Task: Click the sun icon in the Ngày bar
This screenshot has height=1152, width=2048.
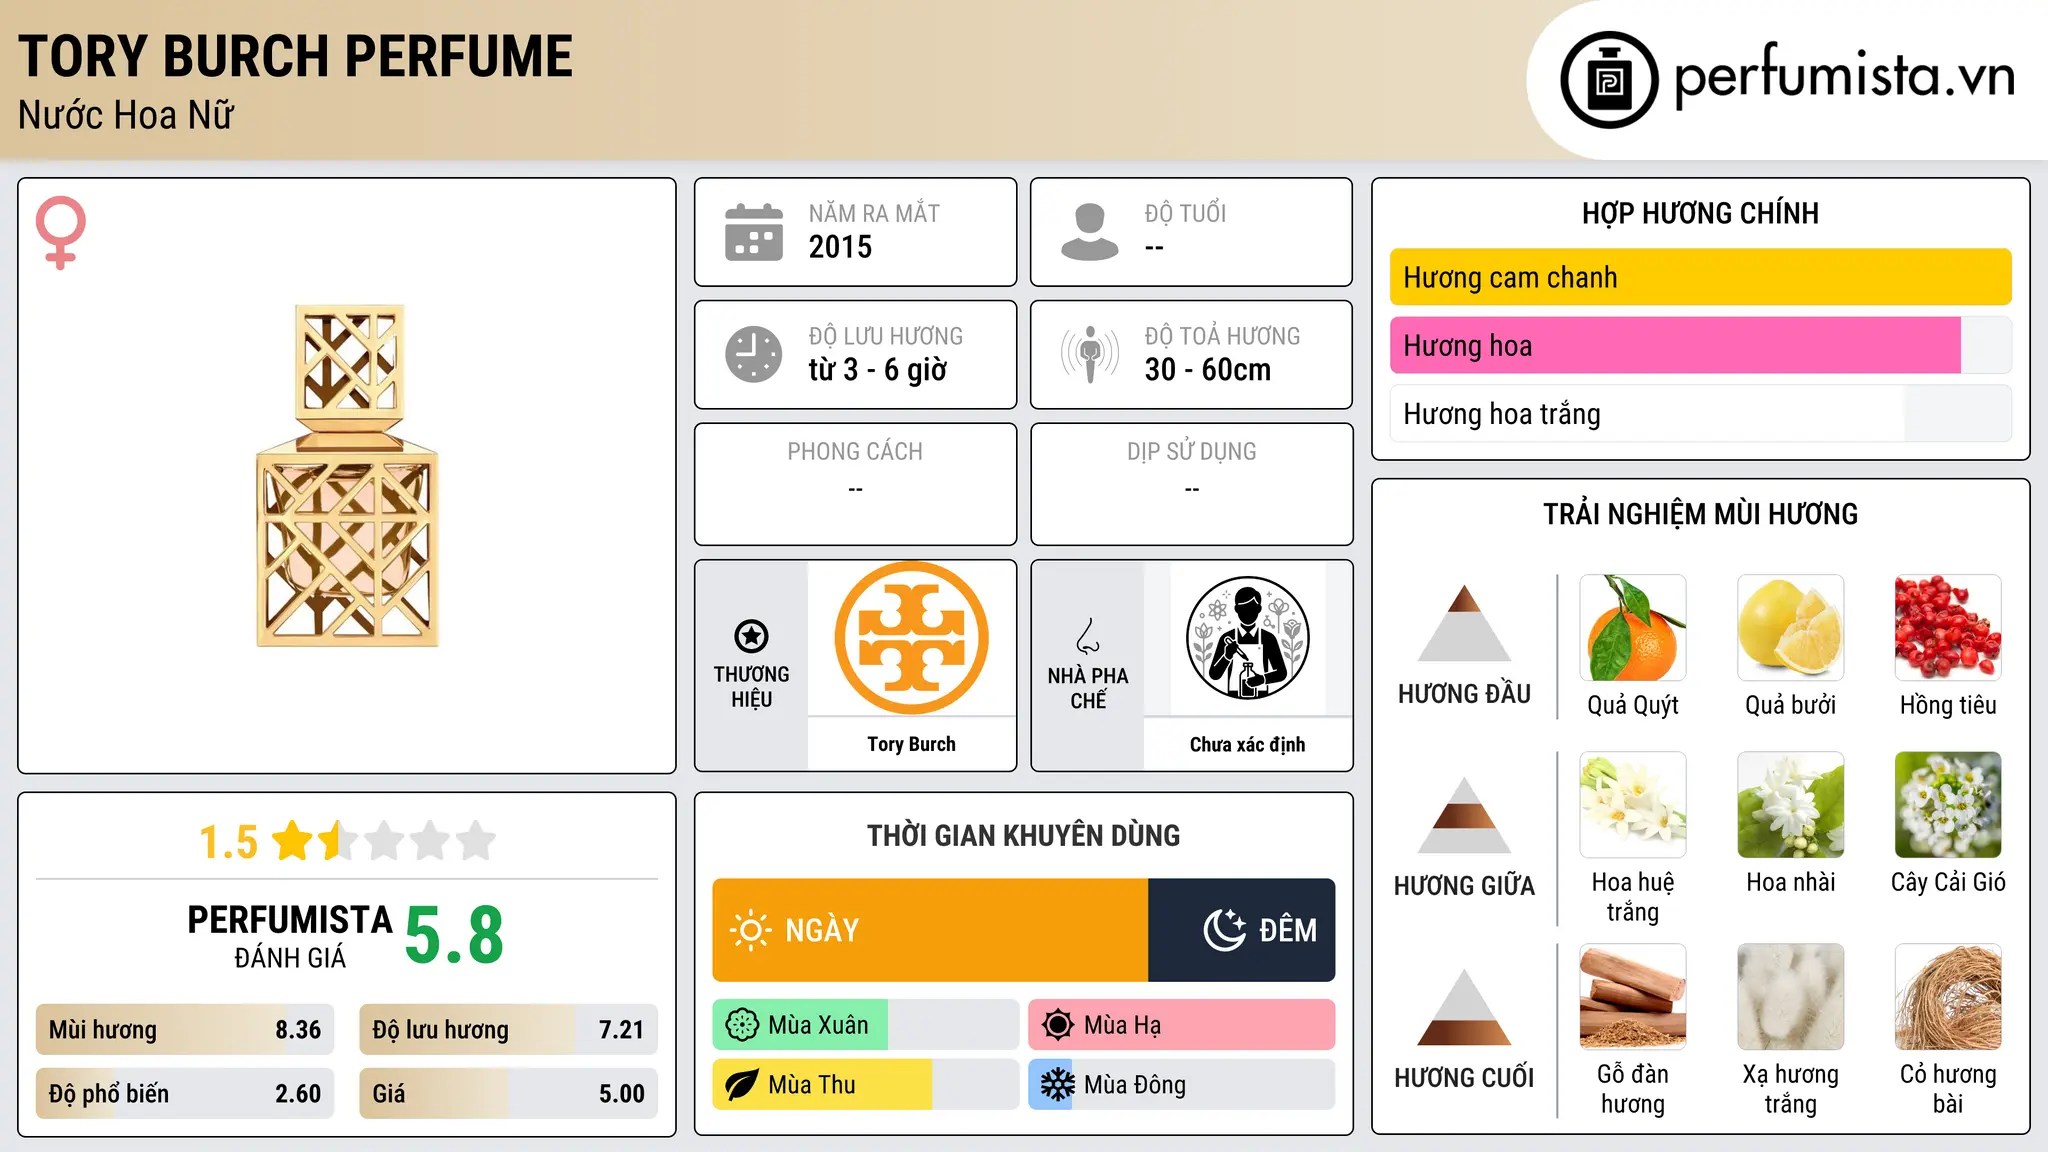Action: click(x=751, y=930)
